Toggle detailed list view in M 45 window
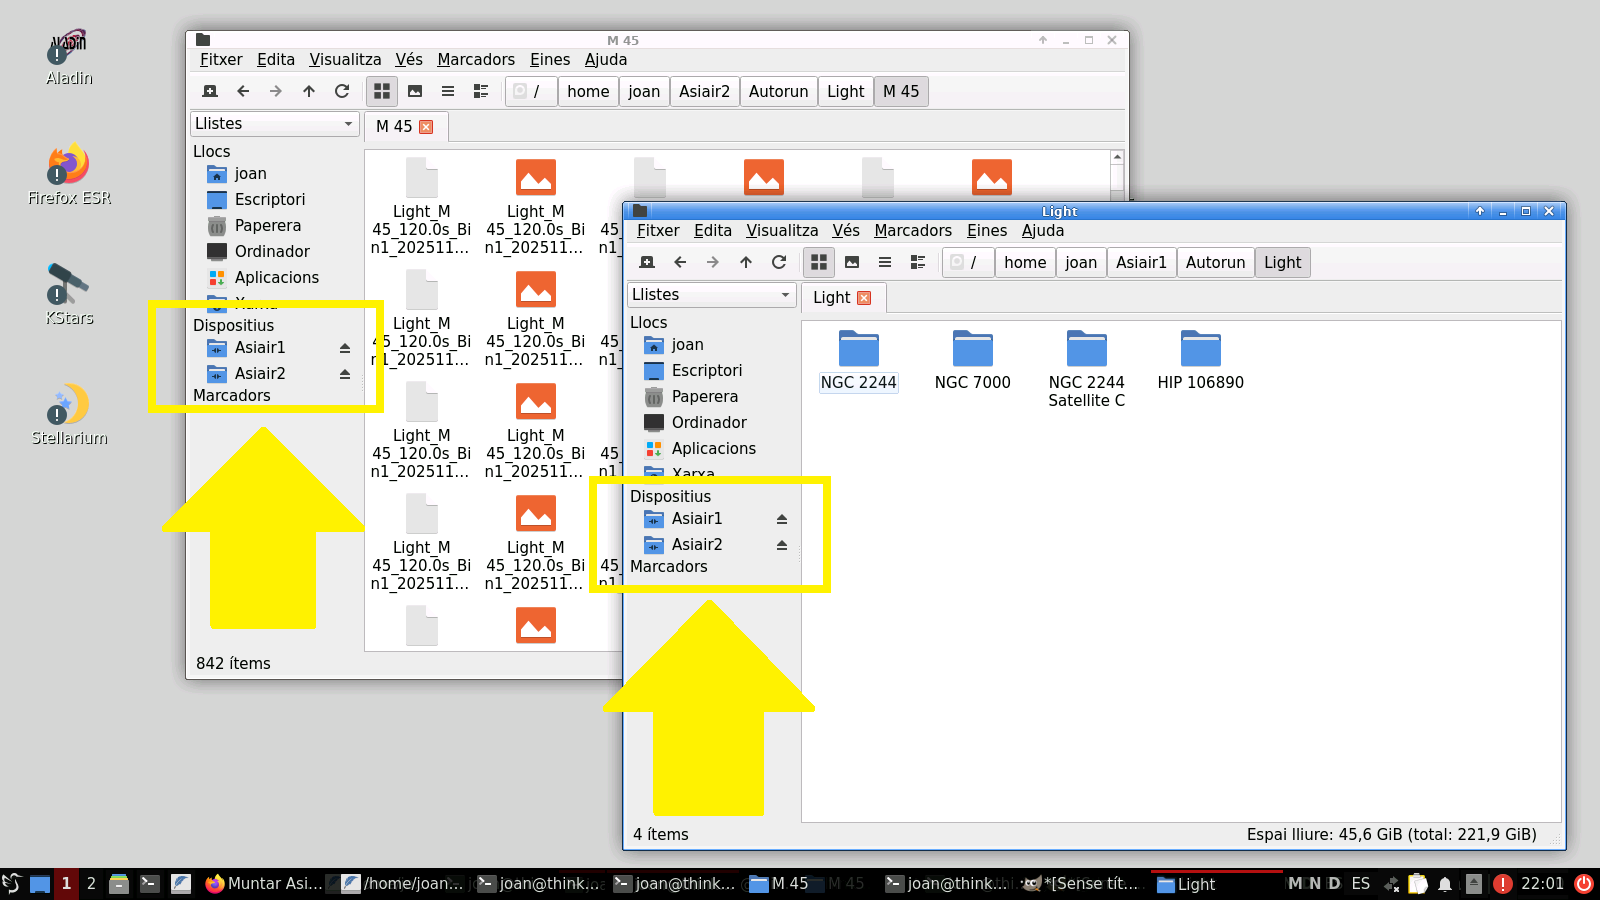 [x=481, y=91]
